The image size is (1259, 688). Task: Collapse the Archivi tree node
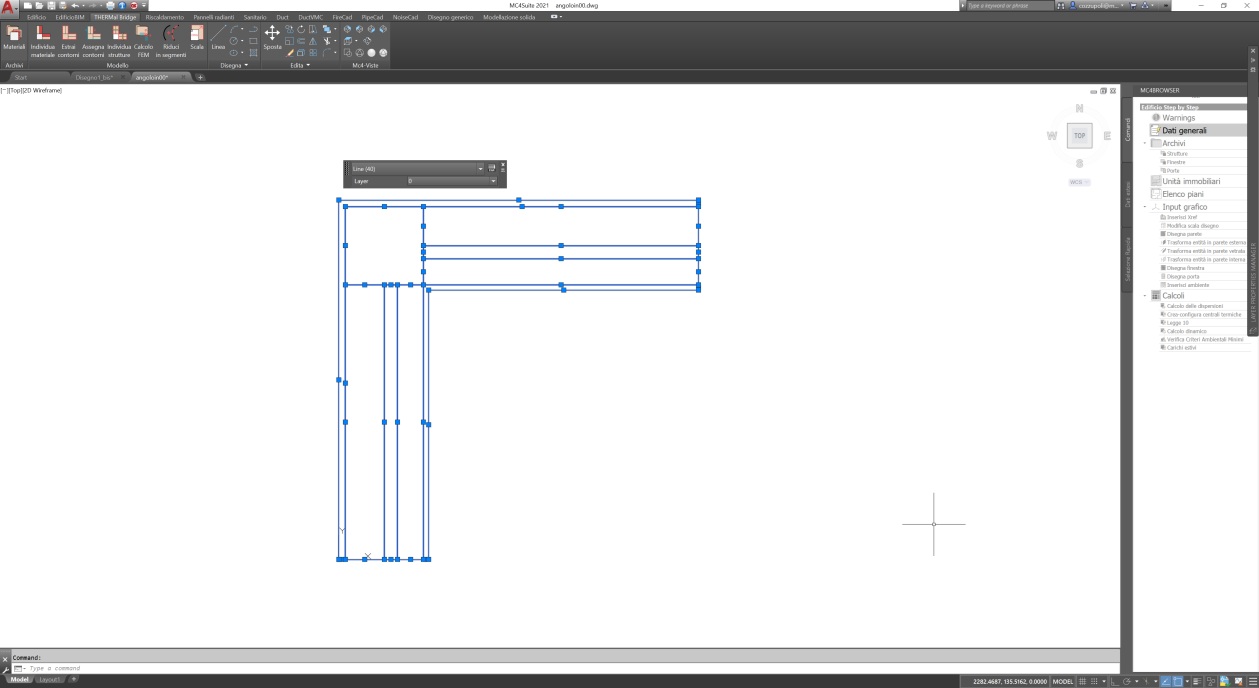(x=1145, y=143)
